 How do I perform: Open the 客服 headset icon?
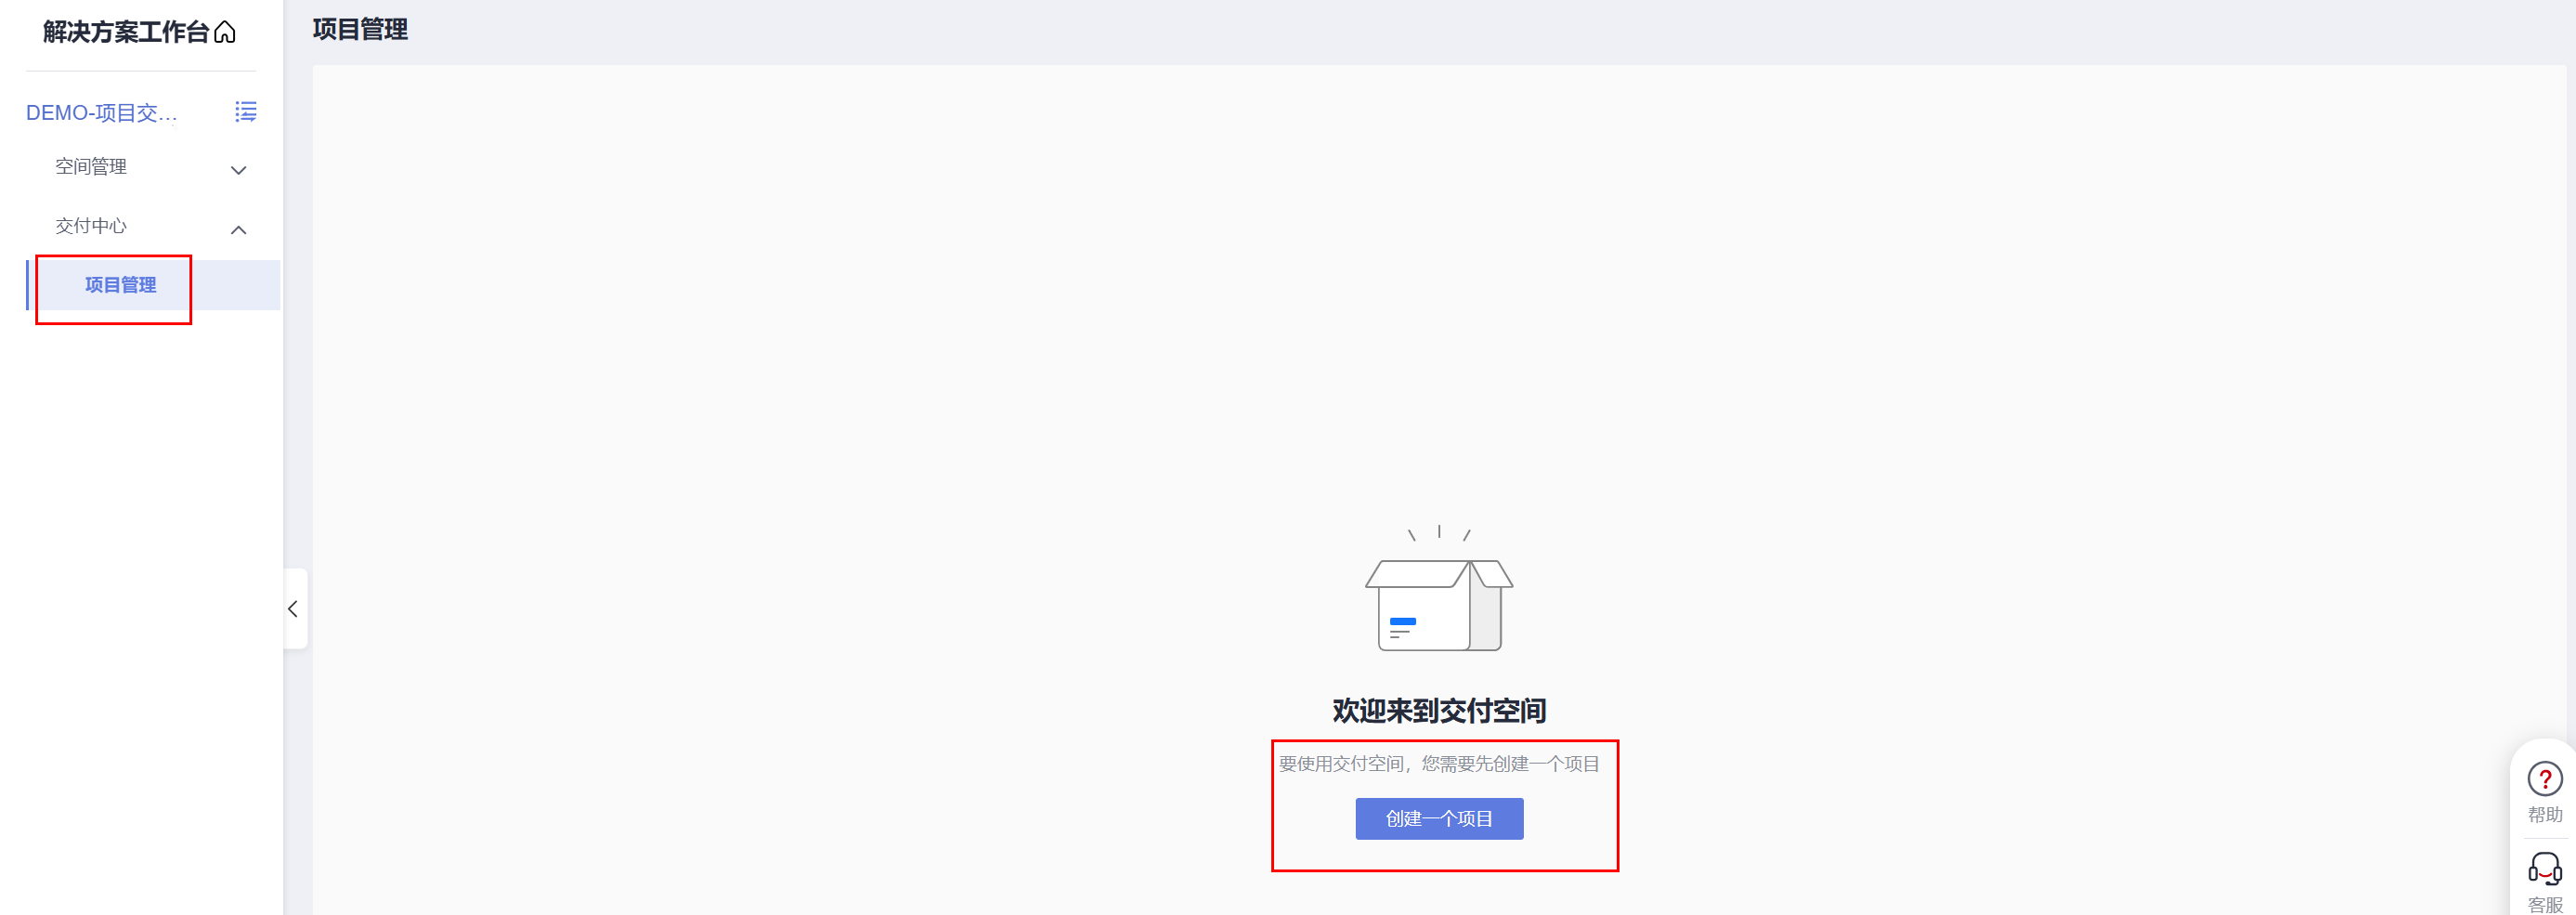tap(2544, 869)
